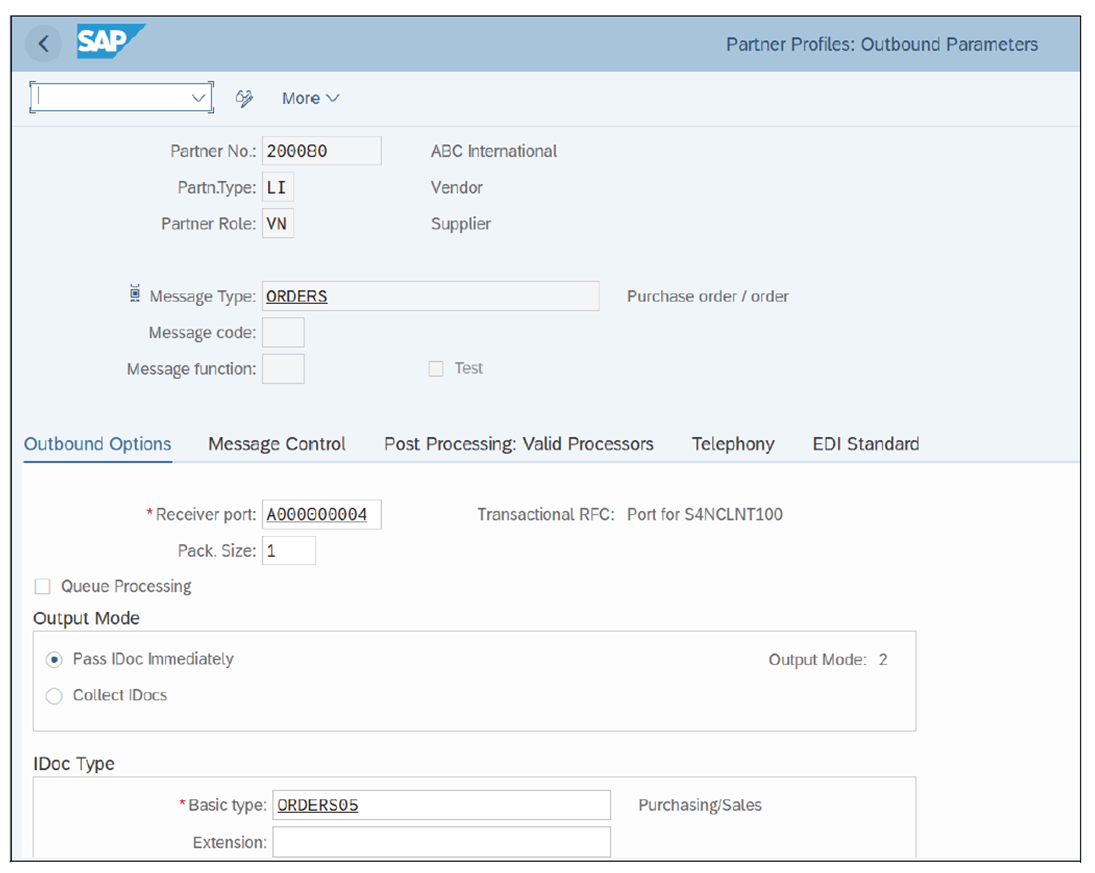Enable the Test checkbox
The width and height of the screenshot is (1095, 873).
436,368
